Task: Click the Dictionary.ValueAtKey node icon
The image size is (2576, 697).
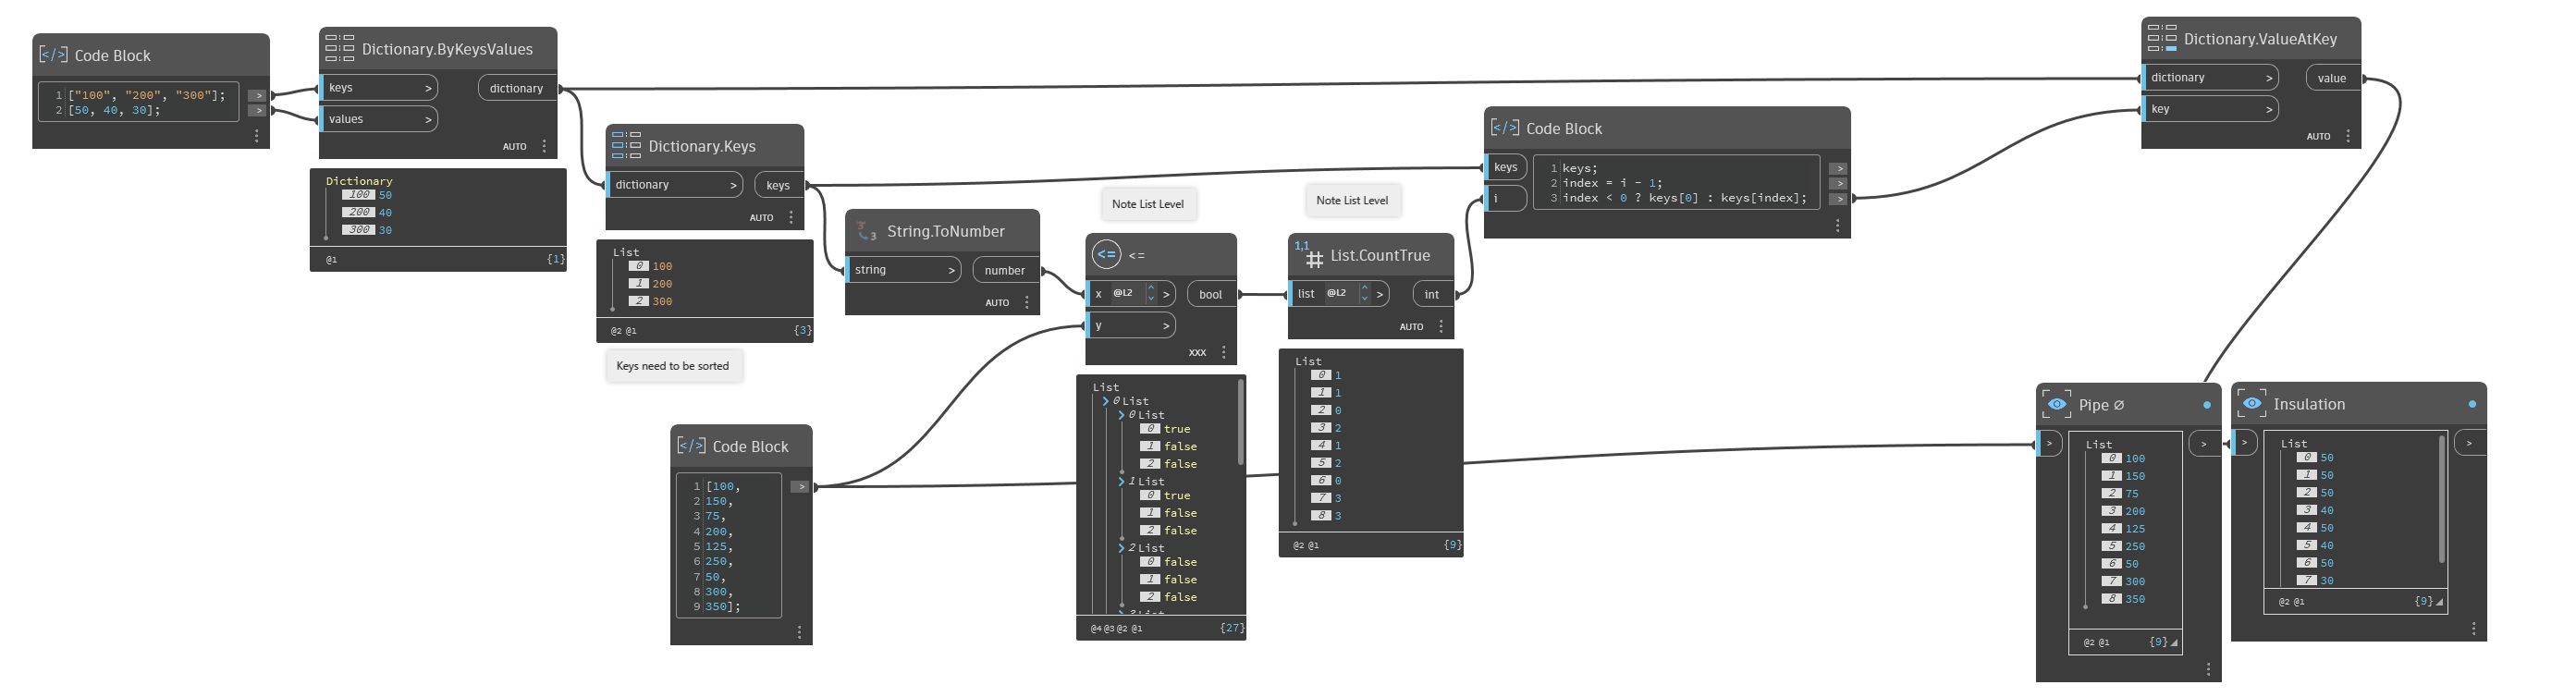Action: click(x=2162, y=38)
